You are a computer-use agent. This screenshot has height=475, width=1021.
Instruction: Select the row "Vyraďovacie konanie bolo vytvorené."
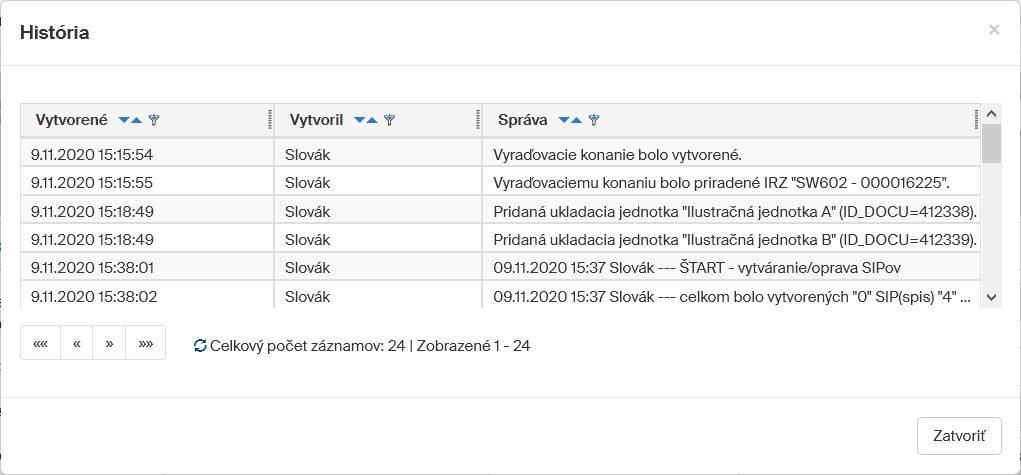(x=617, y=155)
